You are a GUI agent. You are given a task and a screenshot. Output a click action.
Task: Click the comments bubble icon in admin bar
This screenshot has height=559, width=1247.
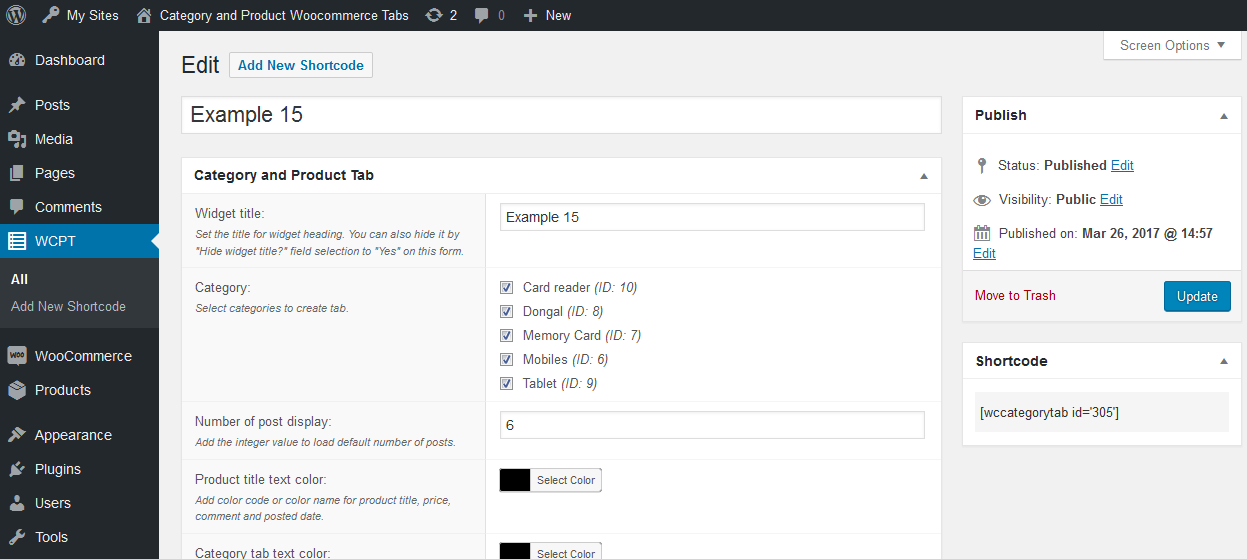482,15
